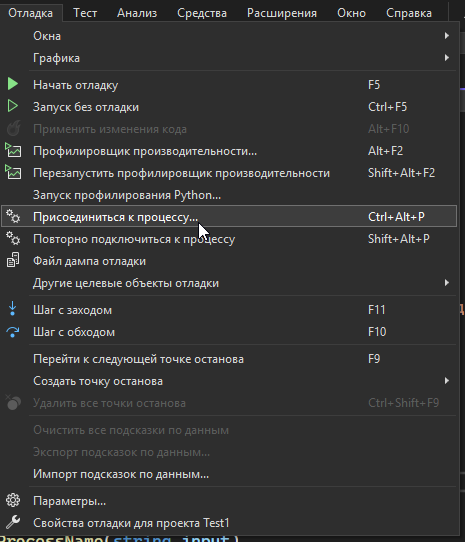465x542 pixels.
Task: Click the green Start Debugging play icon
Action: tap(13, 84)
